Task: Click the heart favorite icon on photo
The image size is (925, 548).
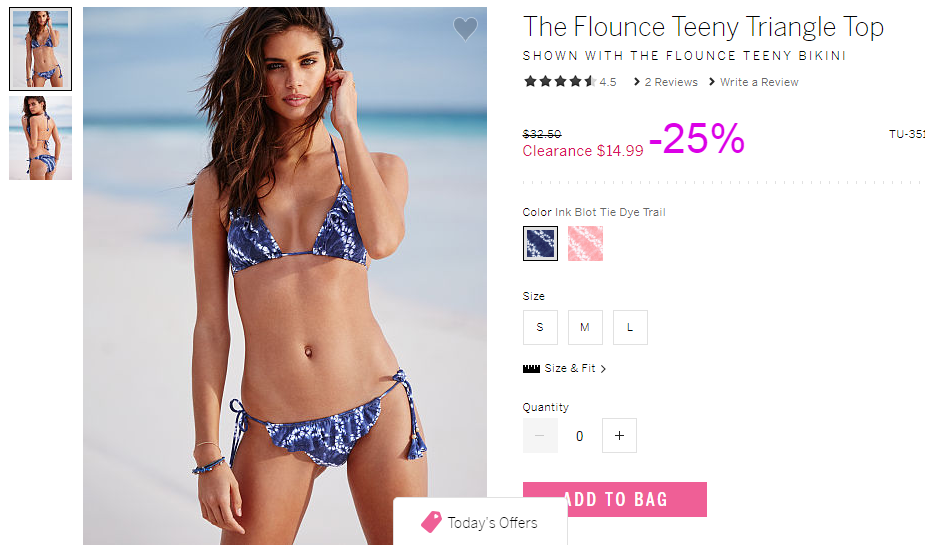Action: pos(465,28)
